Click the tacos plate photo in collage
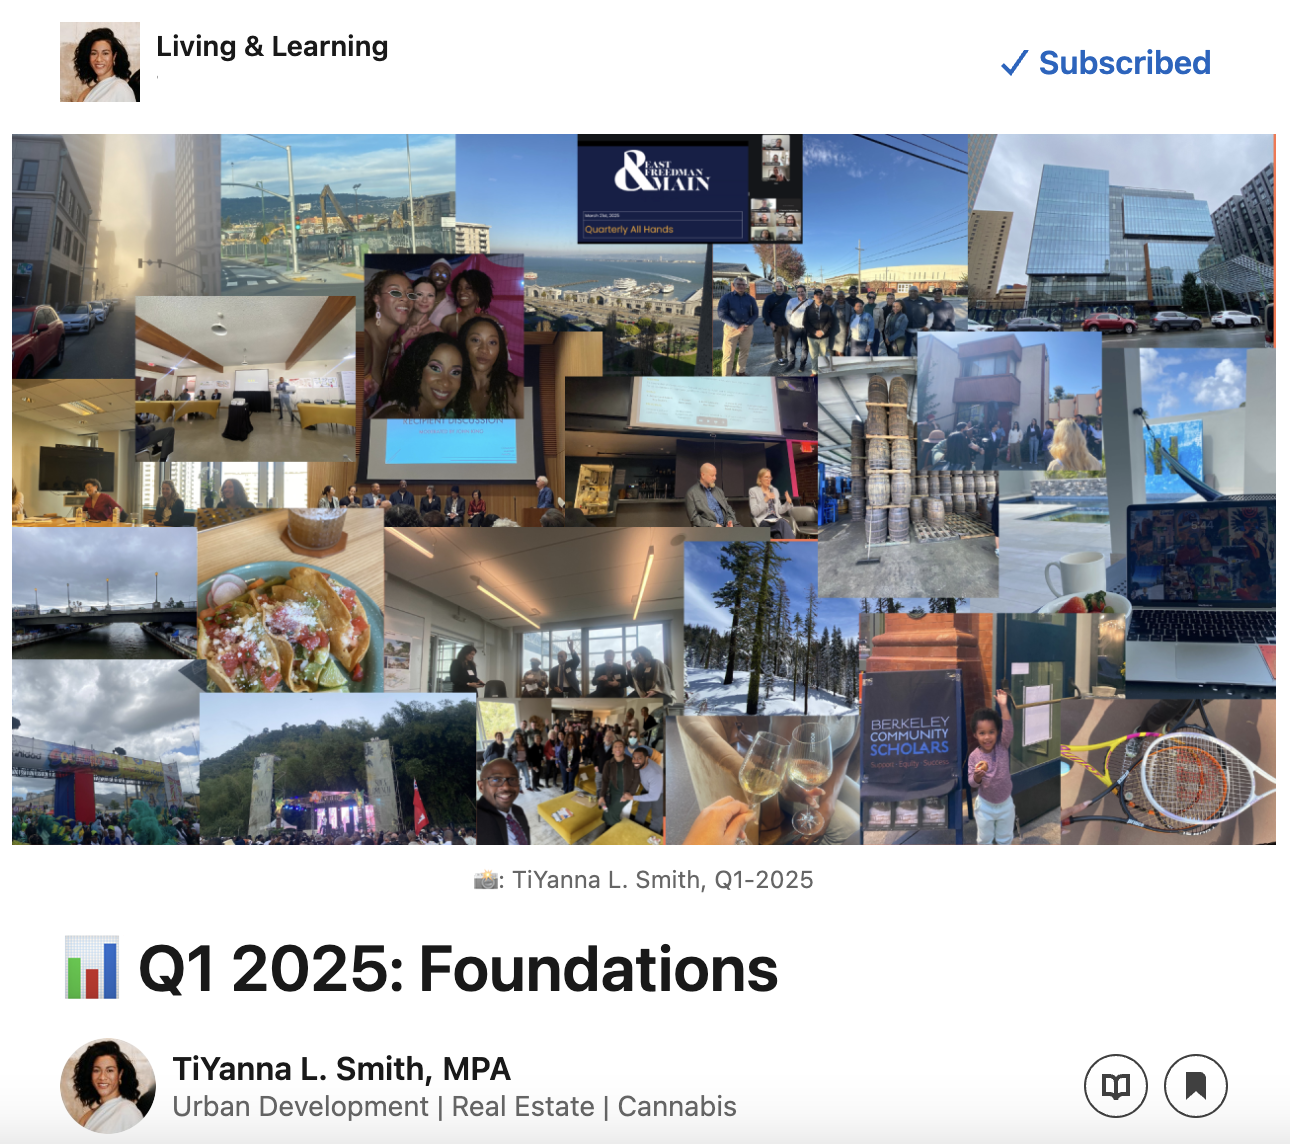 coord(290,620)
